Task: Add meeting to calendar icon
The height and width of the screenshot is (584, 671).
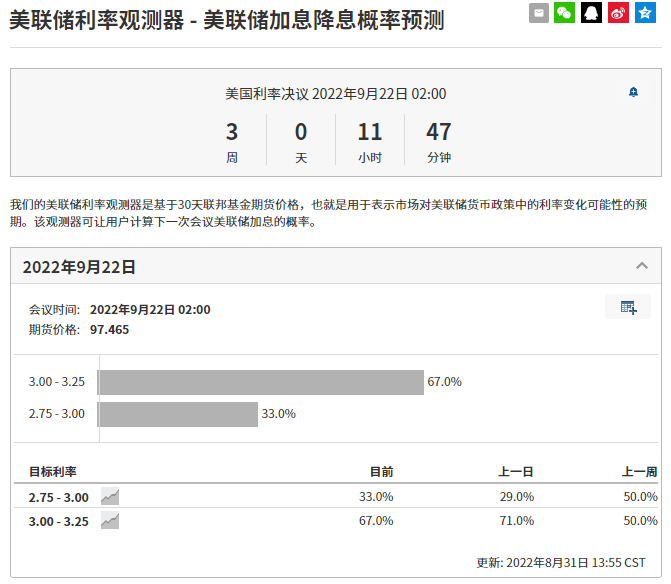Action: 628,307
